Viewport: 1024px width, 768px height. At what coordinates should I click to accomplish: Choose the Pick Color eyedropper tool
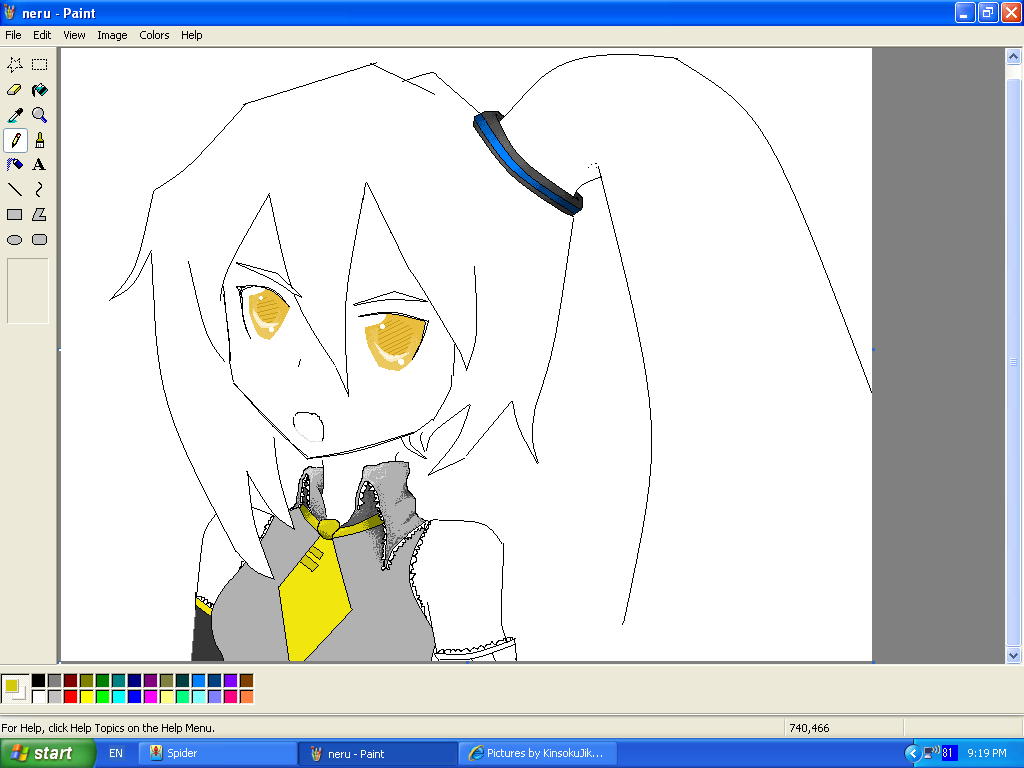15,115
